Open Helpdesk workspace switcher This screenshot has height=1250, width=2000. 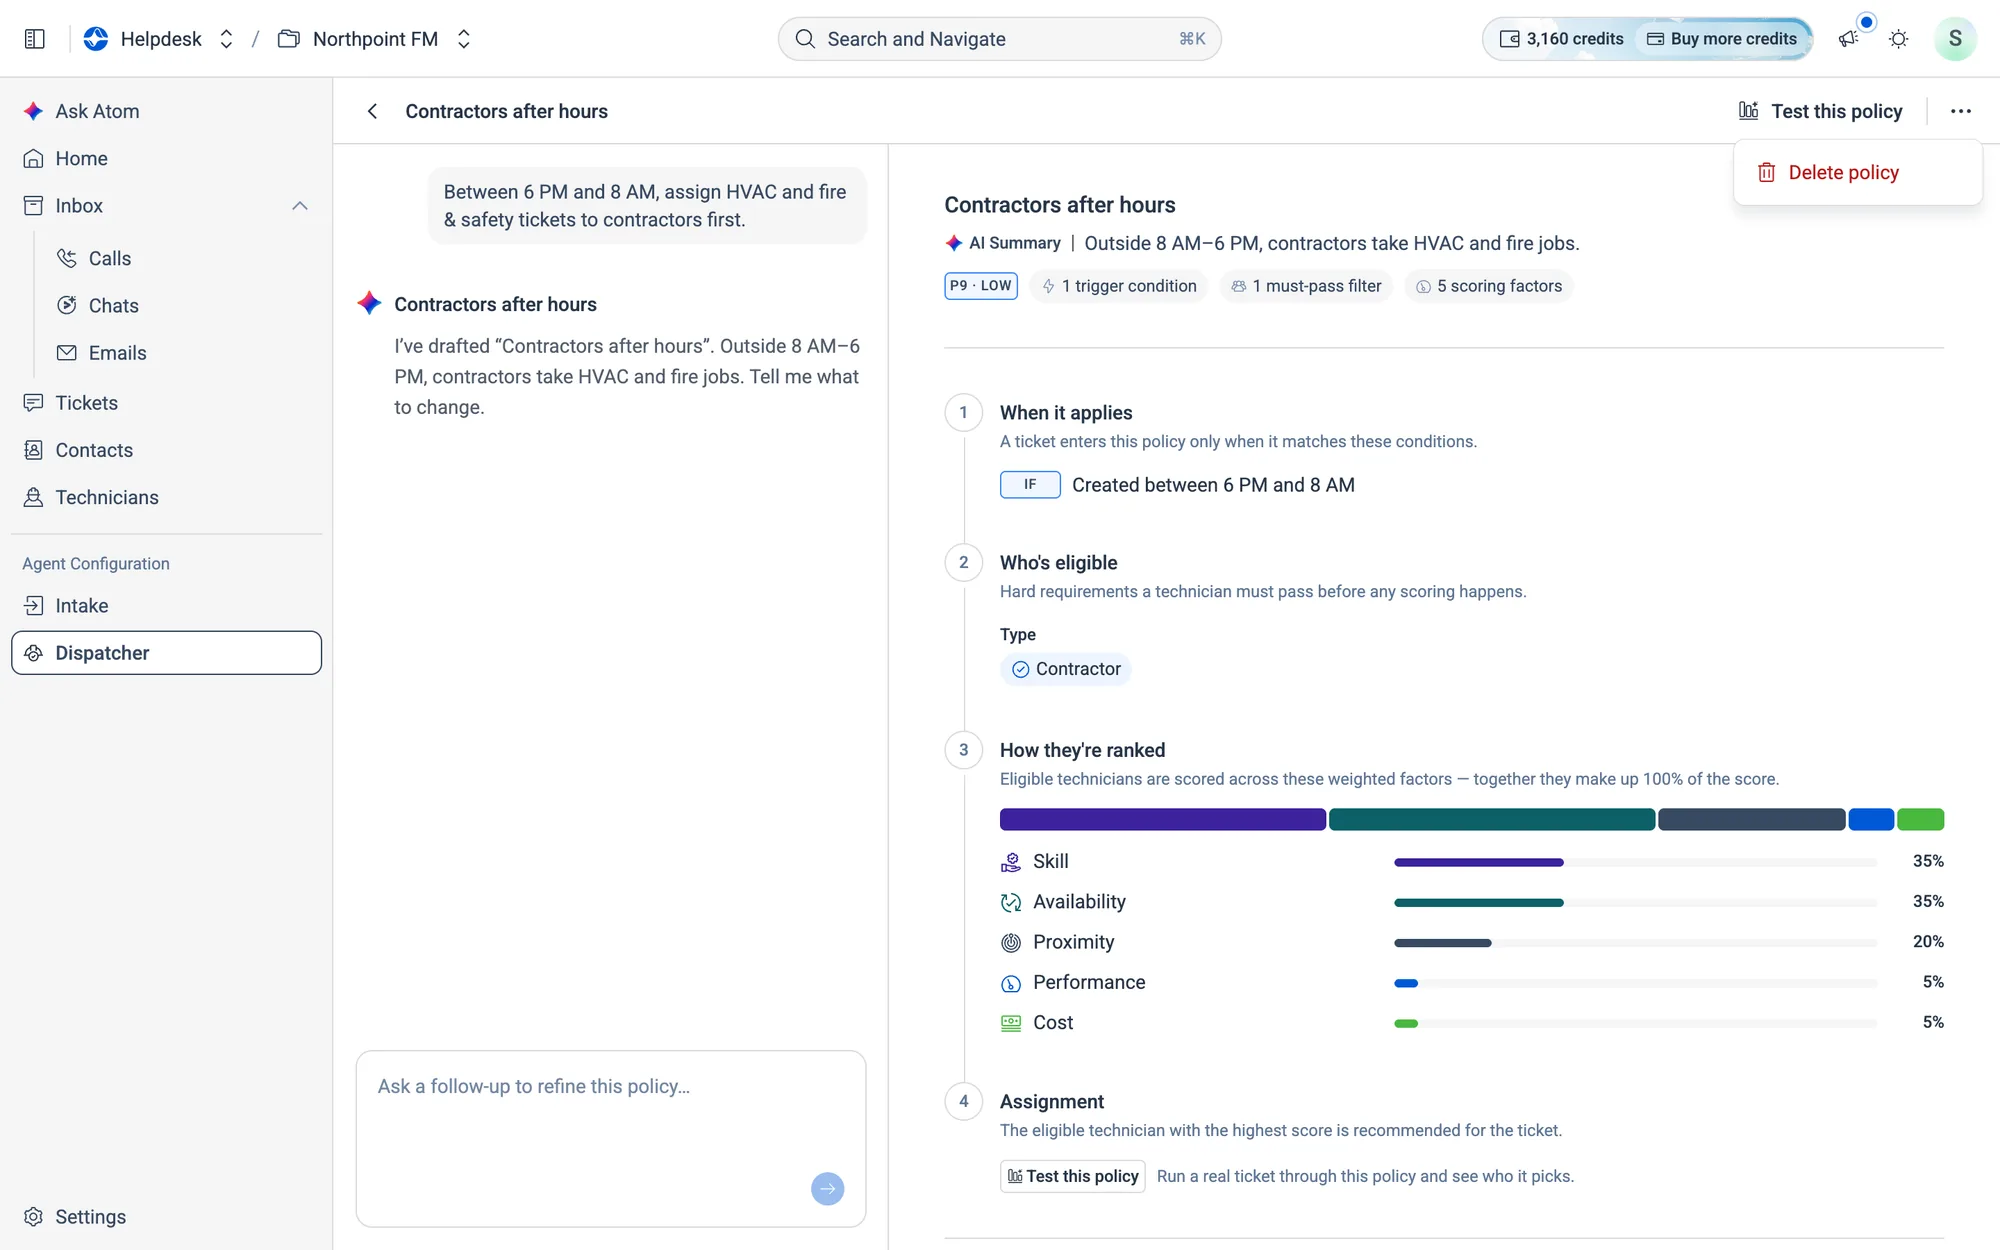tap(160, 39)
